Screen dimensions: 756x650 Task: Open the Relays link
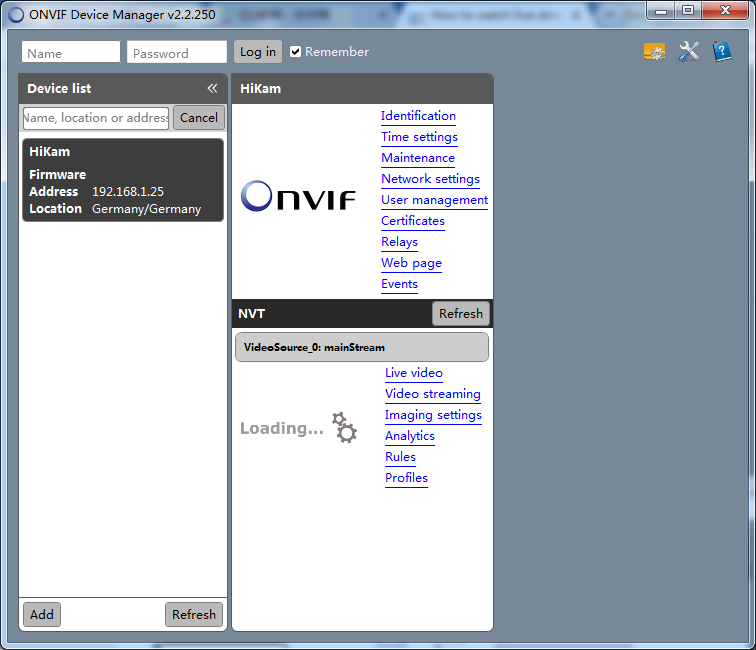399,242
